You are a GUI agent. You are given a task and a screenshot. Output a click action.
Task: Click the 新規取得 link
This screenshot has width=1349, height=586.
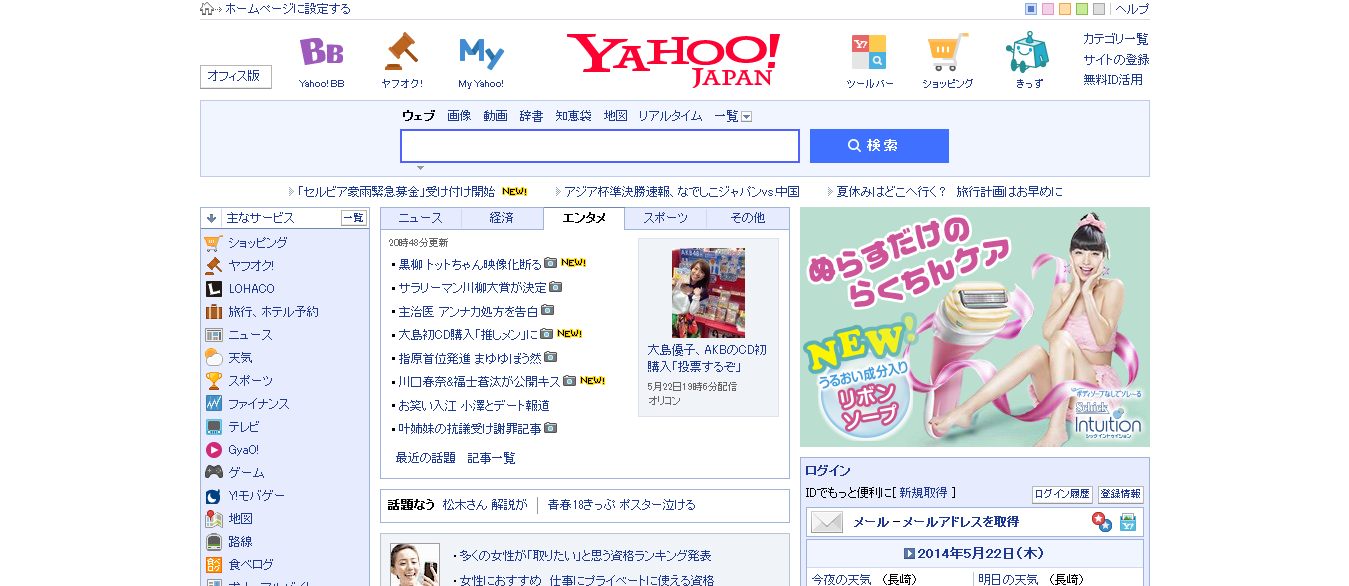click(x=923, y=493)
